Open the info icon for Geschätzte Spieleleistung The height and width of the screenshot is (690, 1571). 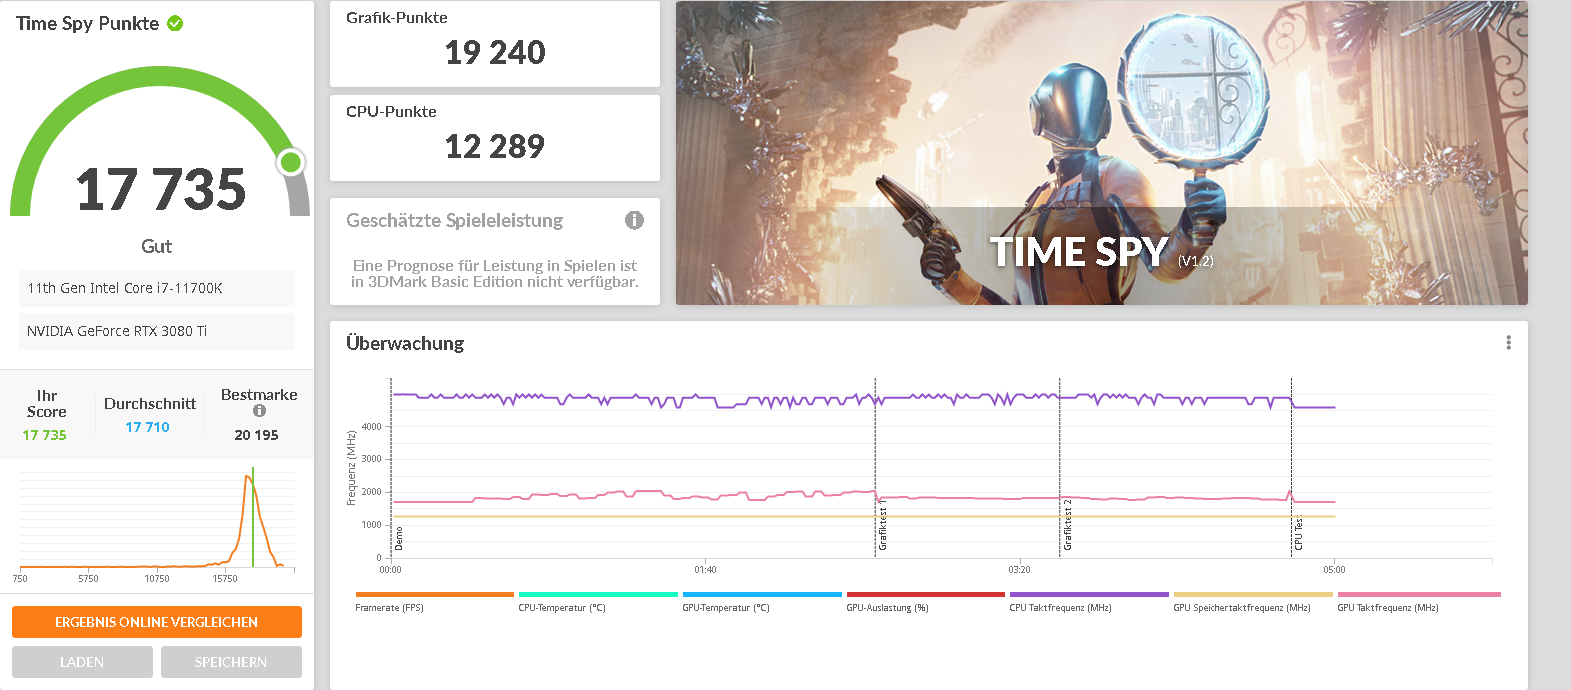tap(634, 220)
